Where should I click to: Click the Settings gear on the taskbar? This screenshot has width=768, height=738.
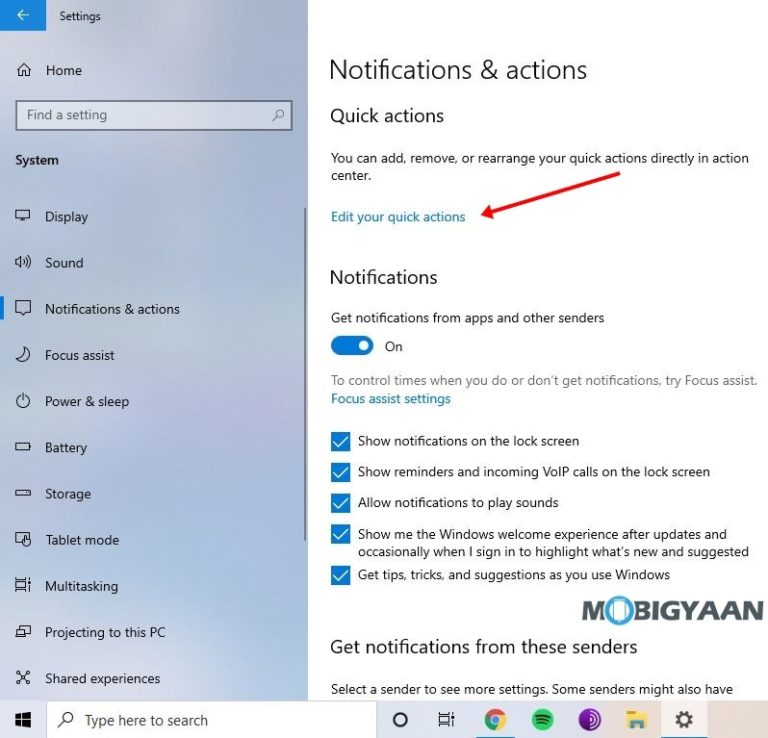point(684,720)
